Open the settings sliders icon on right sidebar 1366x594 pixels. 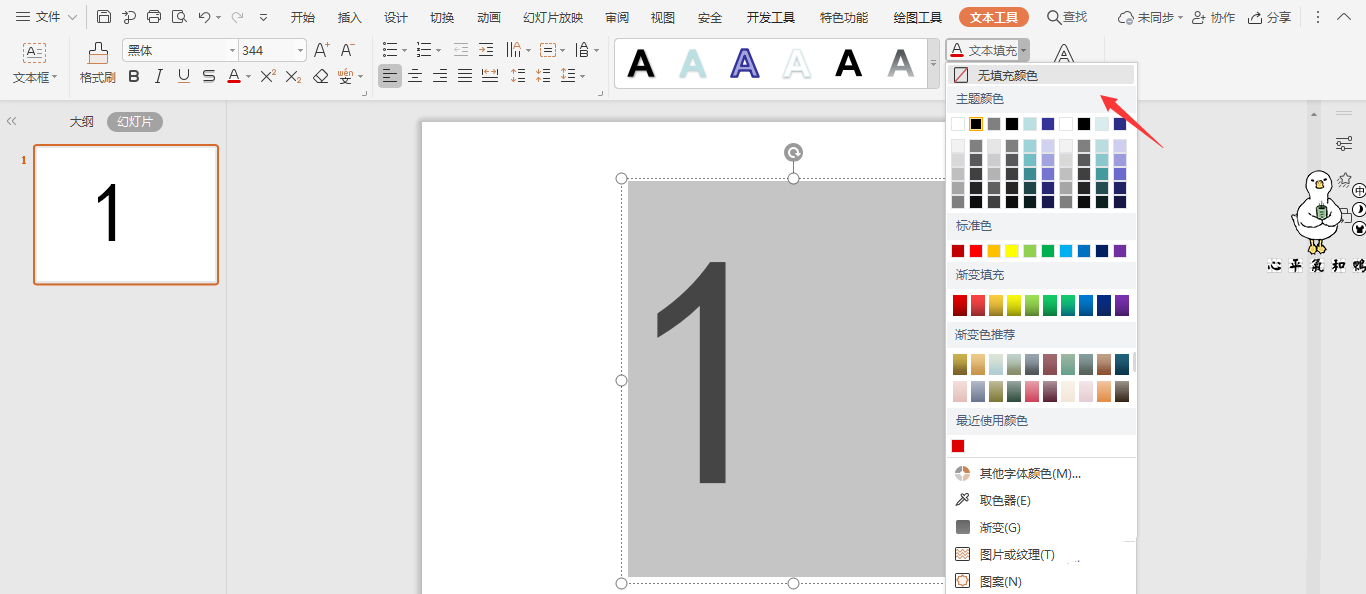point(1344,144)
